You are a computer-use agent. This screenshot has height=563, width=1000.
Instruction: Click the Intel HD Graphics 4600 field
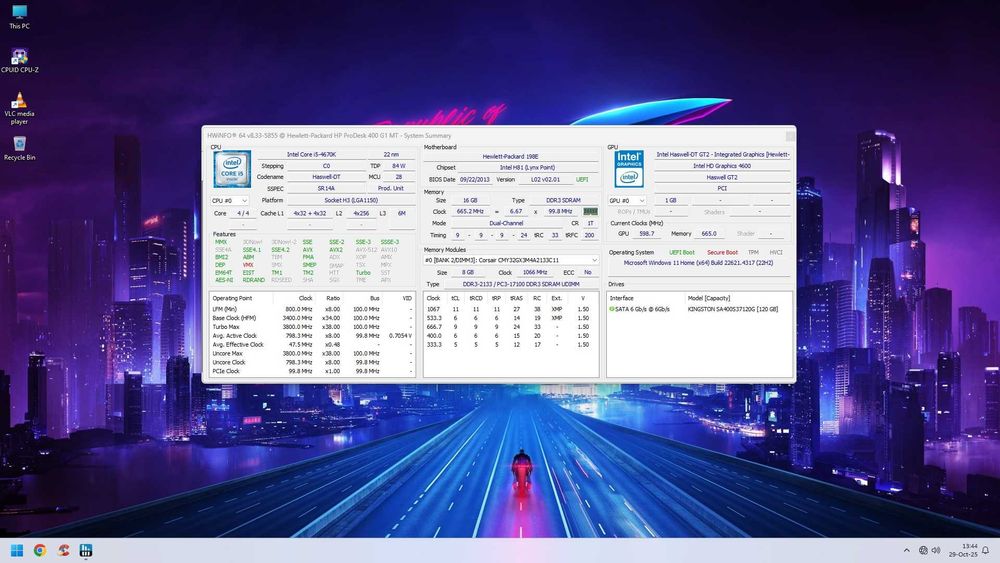(x=722, y=166)
